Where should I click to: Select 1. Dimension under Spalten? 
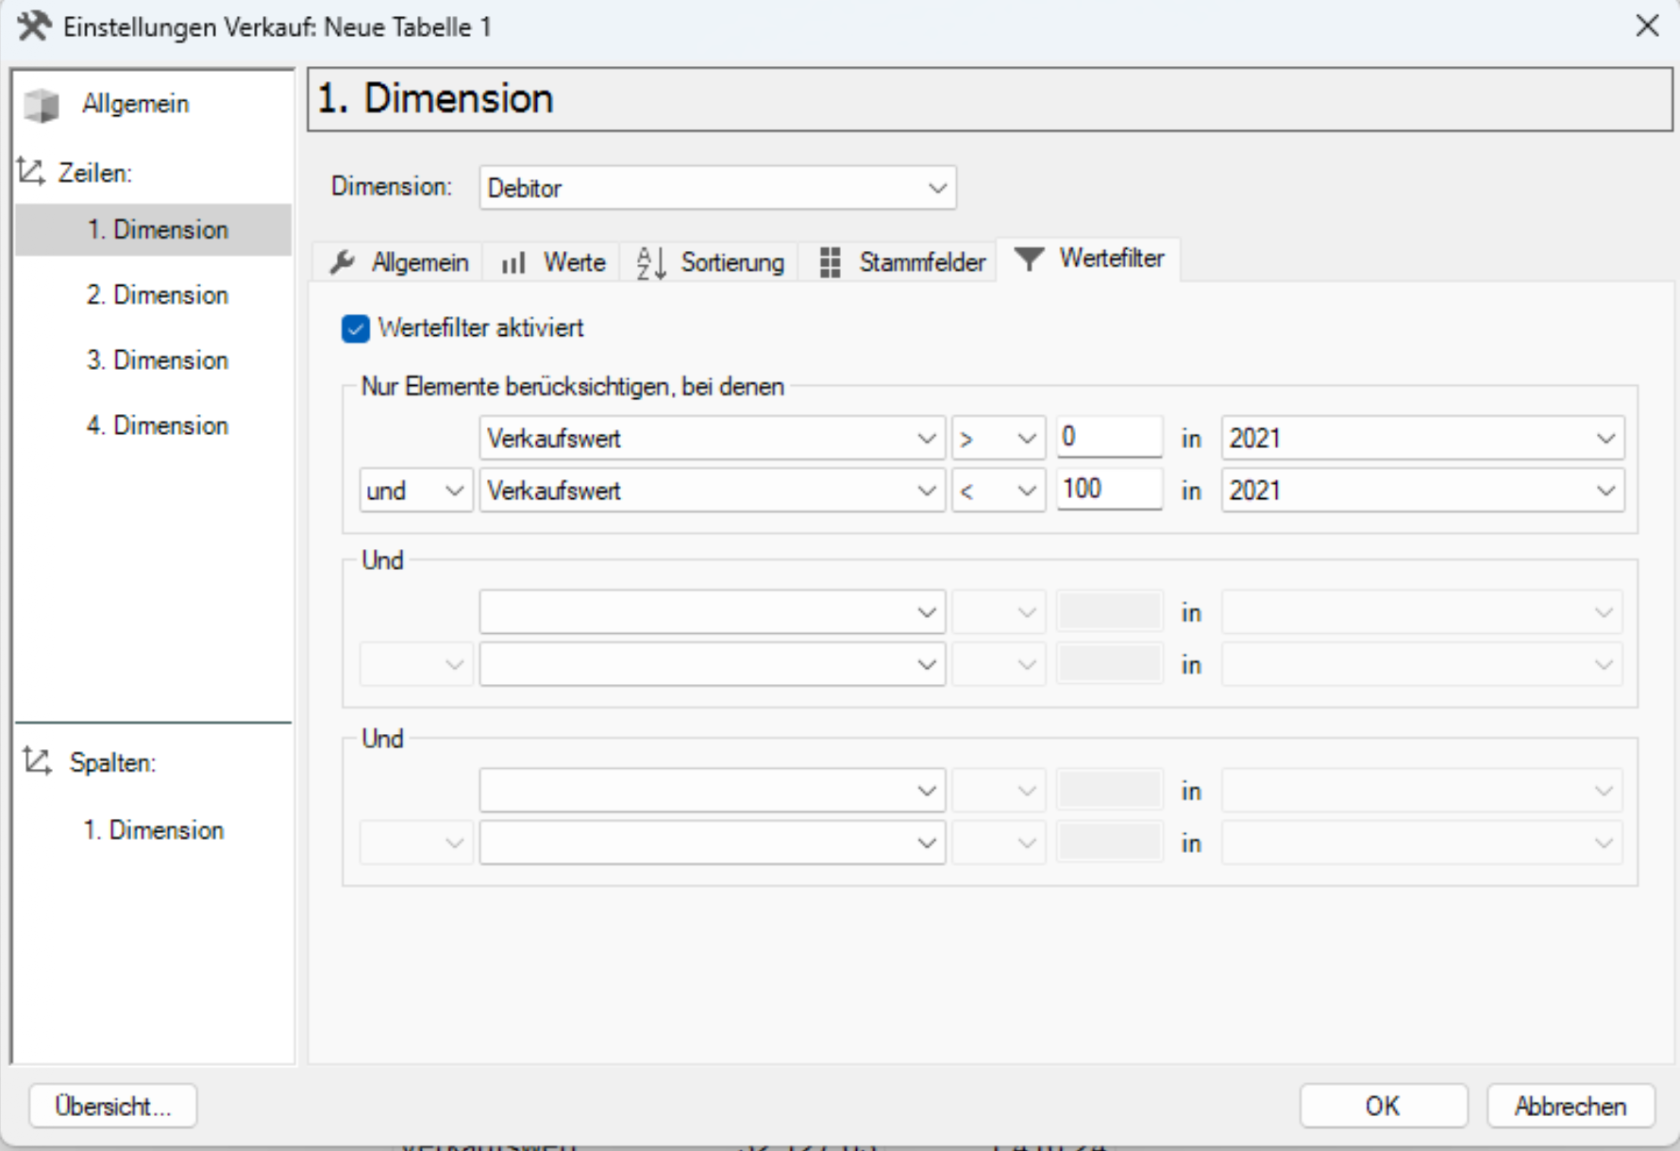coord(153,830)
